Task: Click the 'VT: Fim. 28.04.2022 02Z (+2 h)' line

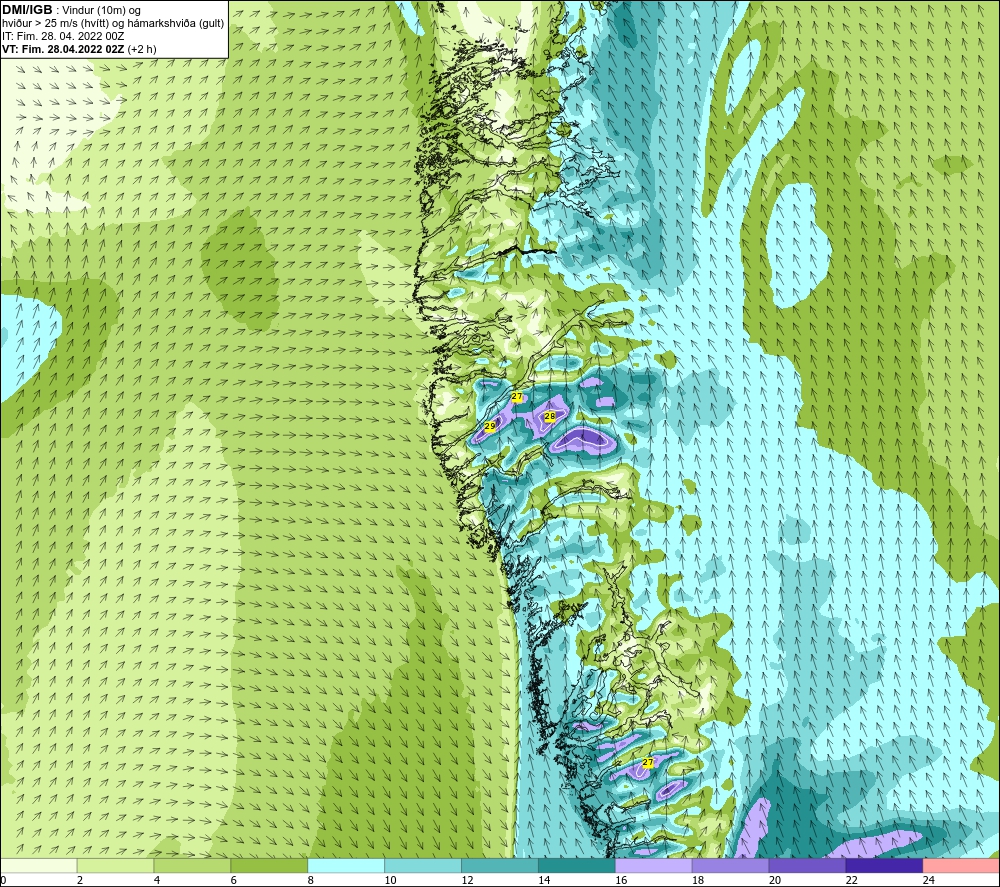Action: (79, 49)
